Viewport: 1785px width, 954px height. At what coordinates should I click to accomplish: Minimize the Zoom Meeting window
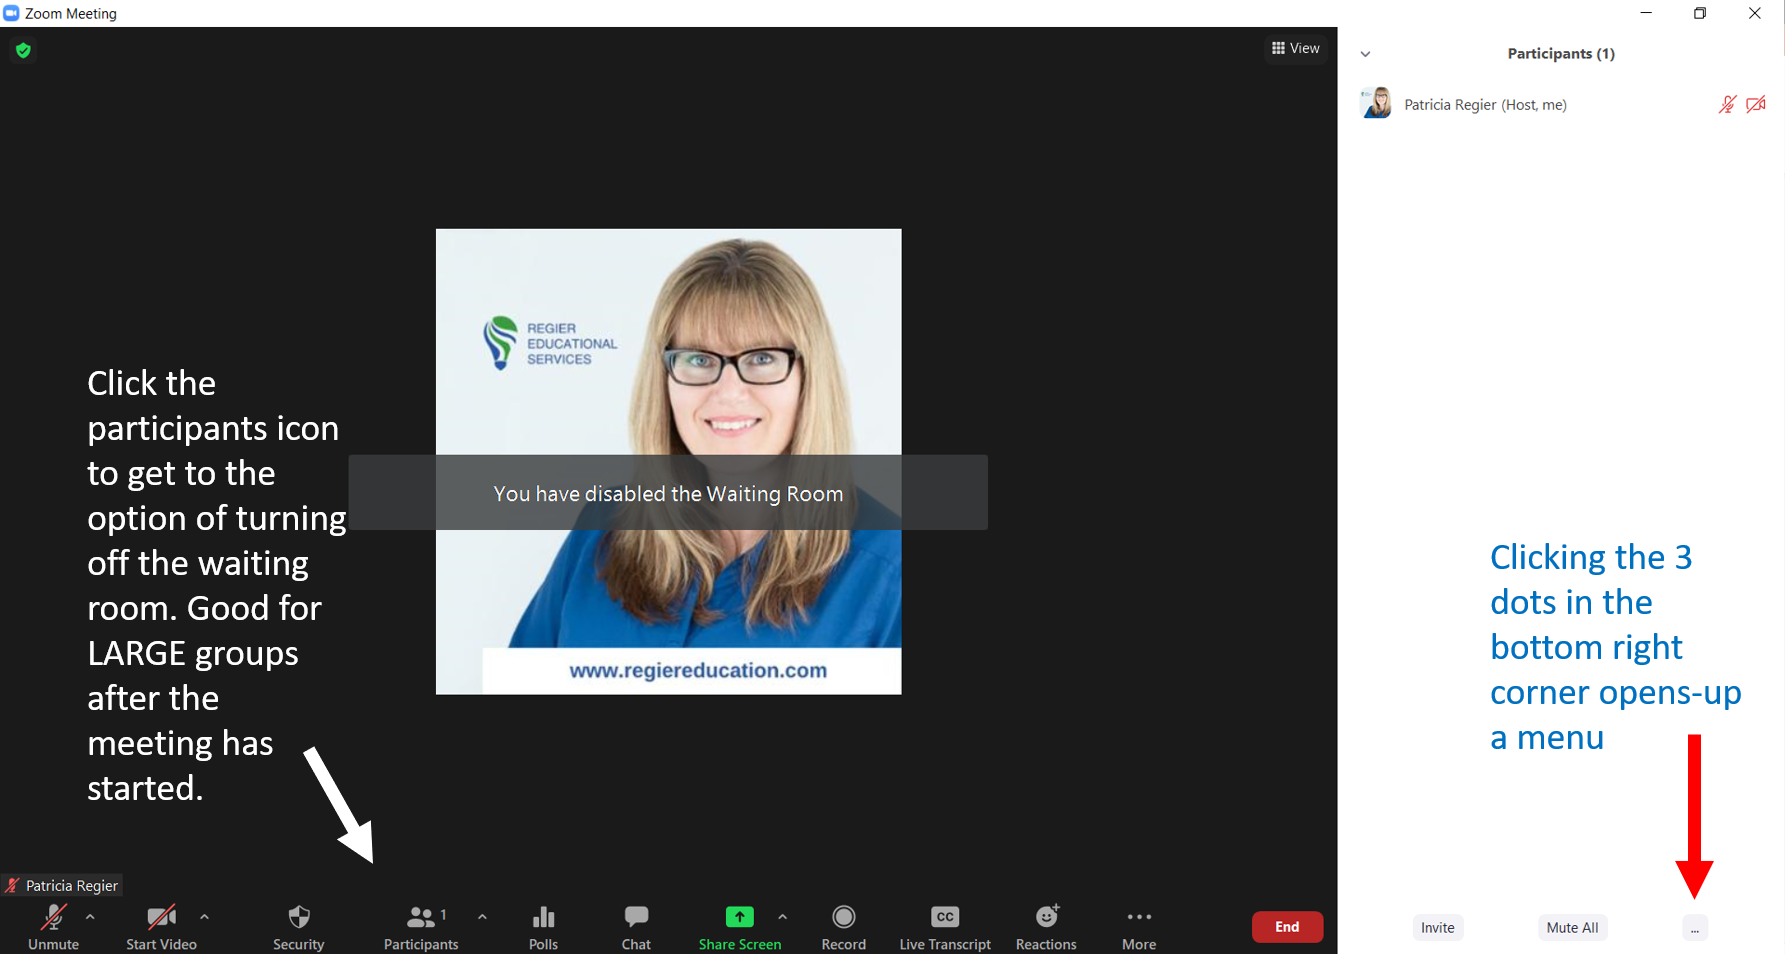[x=1646, y=13]
